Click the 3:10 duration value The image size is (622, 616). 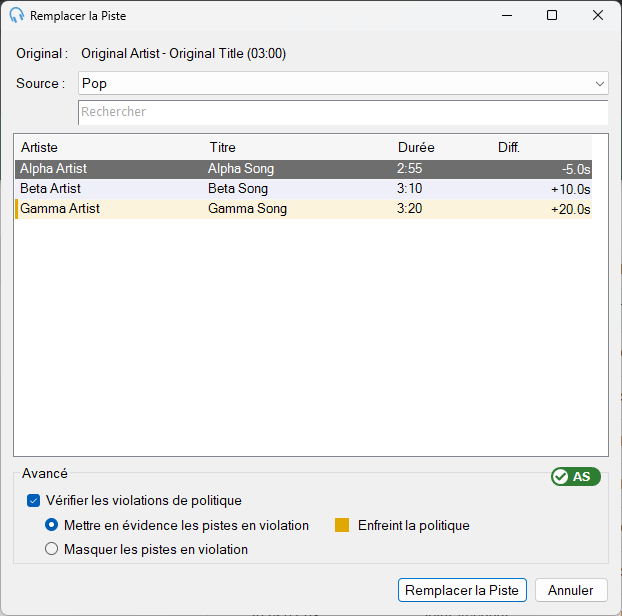(x=409, y=188)
